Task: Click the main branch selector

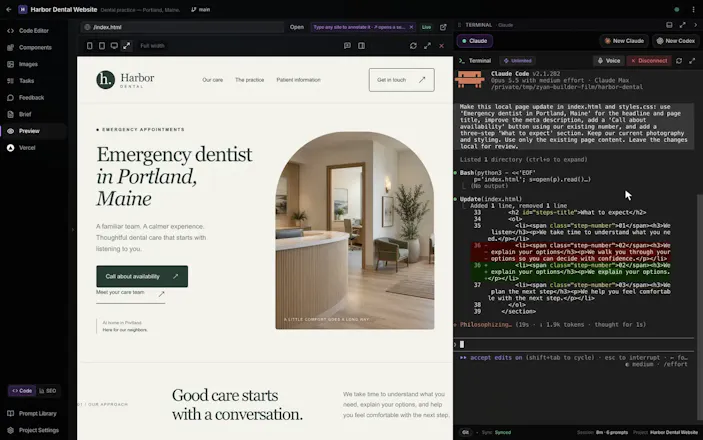Action: (200, 9)
